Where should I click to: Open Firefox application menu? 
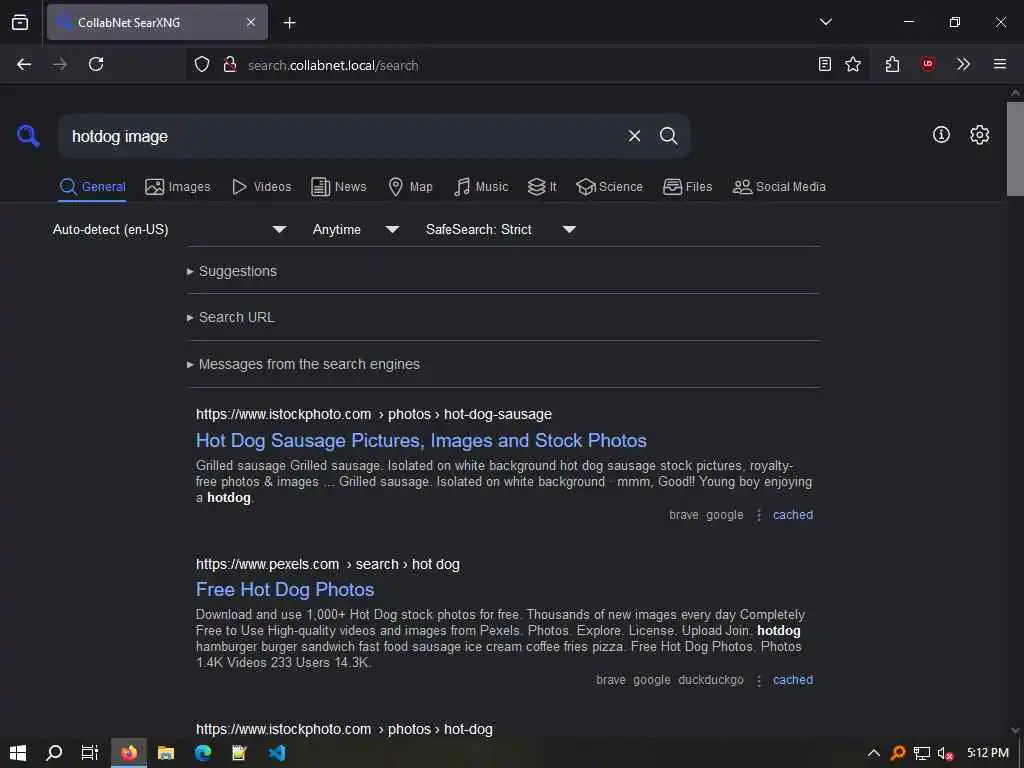point(999,64)
